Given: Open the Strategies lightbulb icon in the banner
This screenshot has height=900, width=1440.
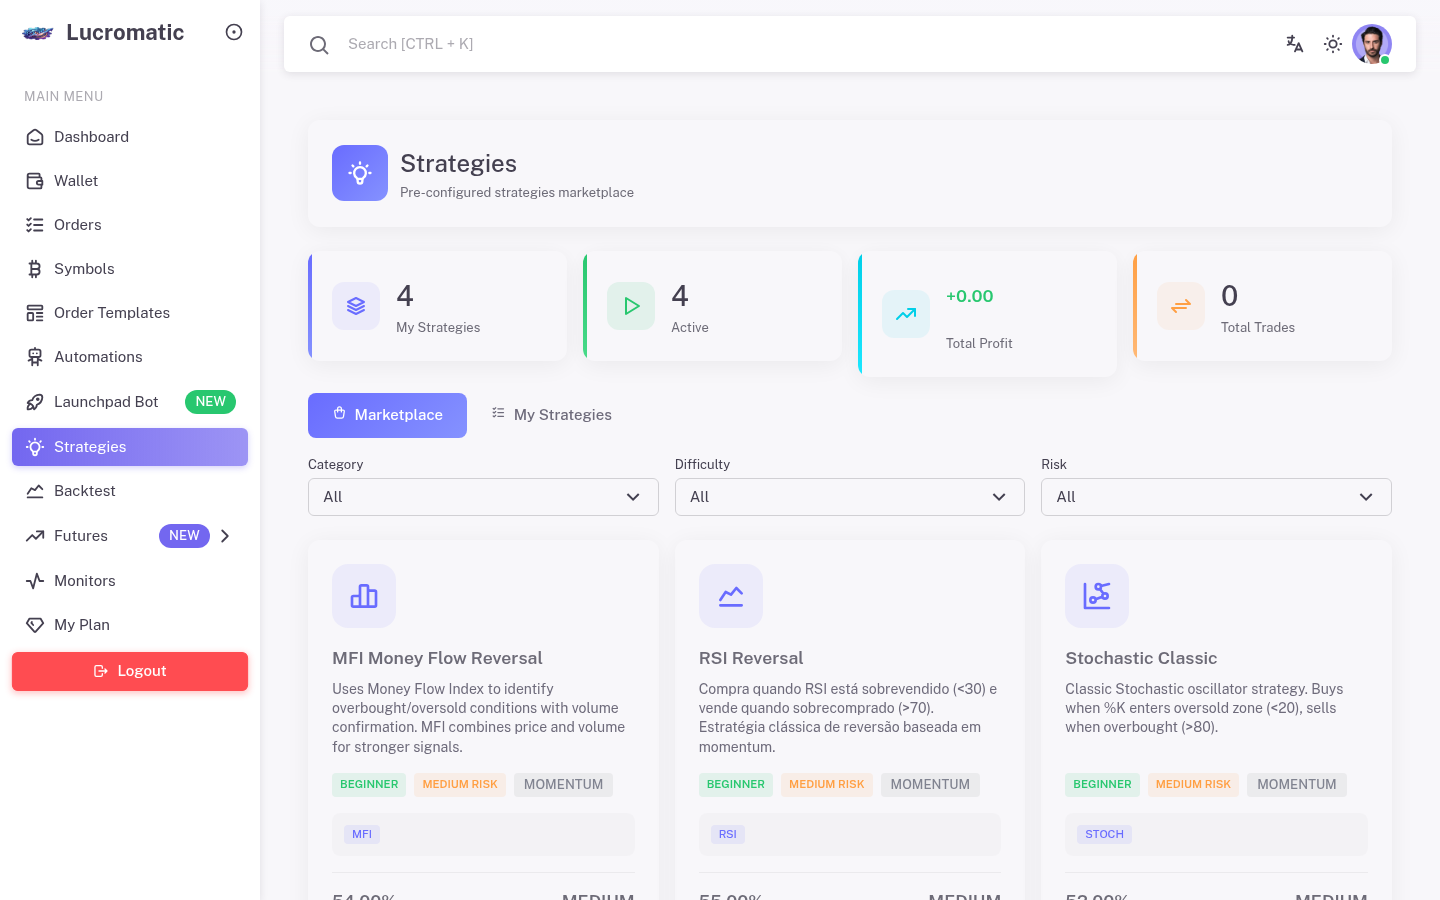Looking at the screenshot, I should click(x=360, y=172).
